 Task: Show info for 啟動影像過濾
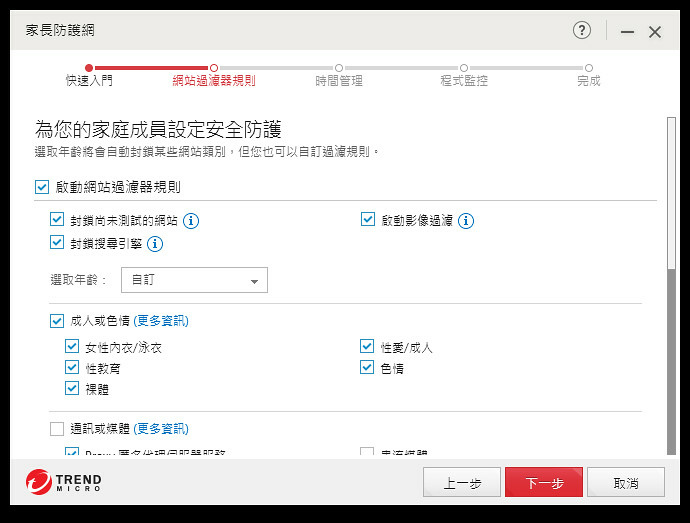[x=466, y=221]
